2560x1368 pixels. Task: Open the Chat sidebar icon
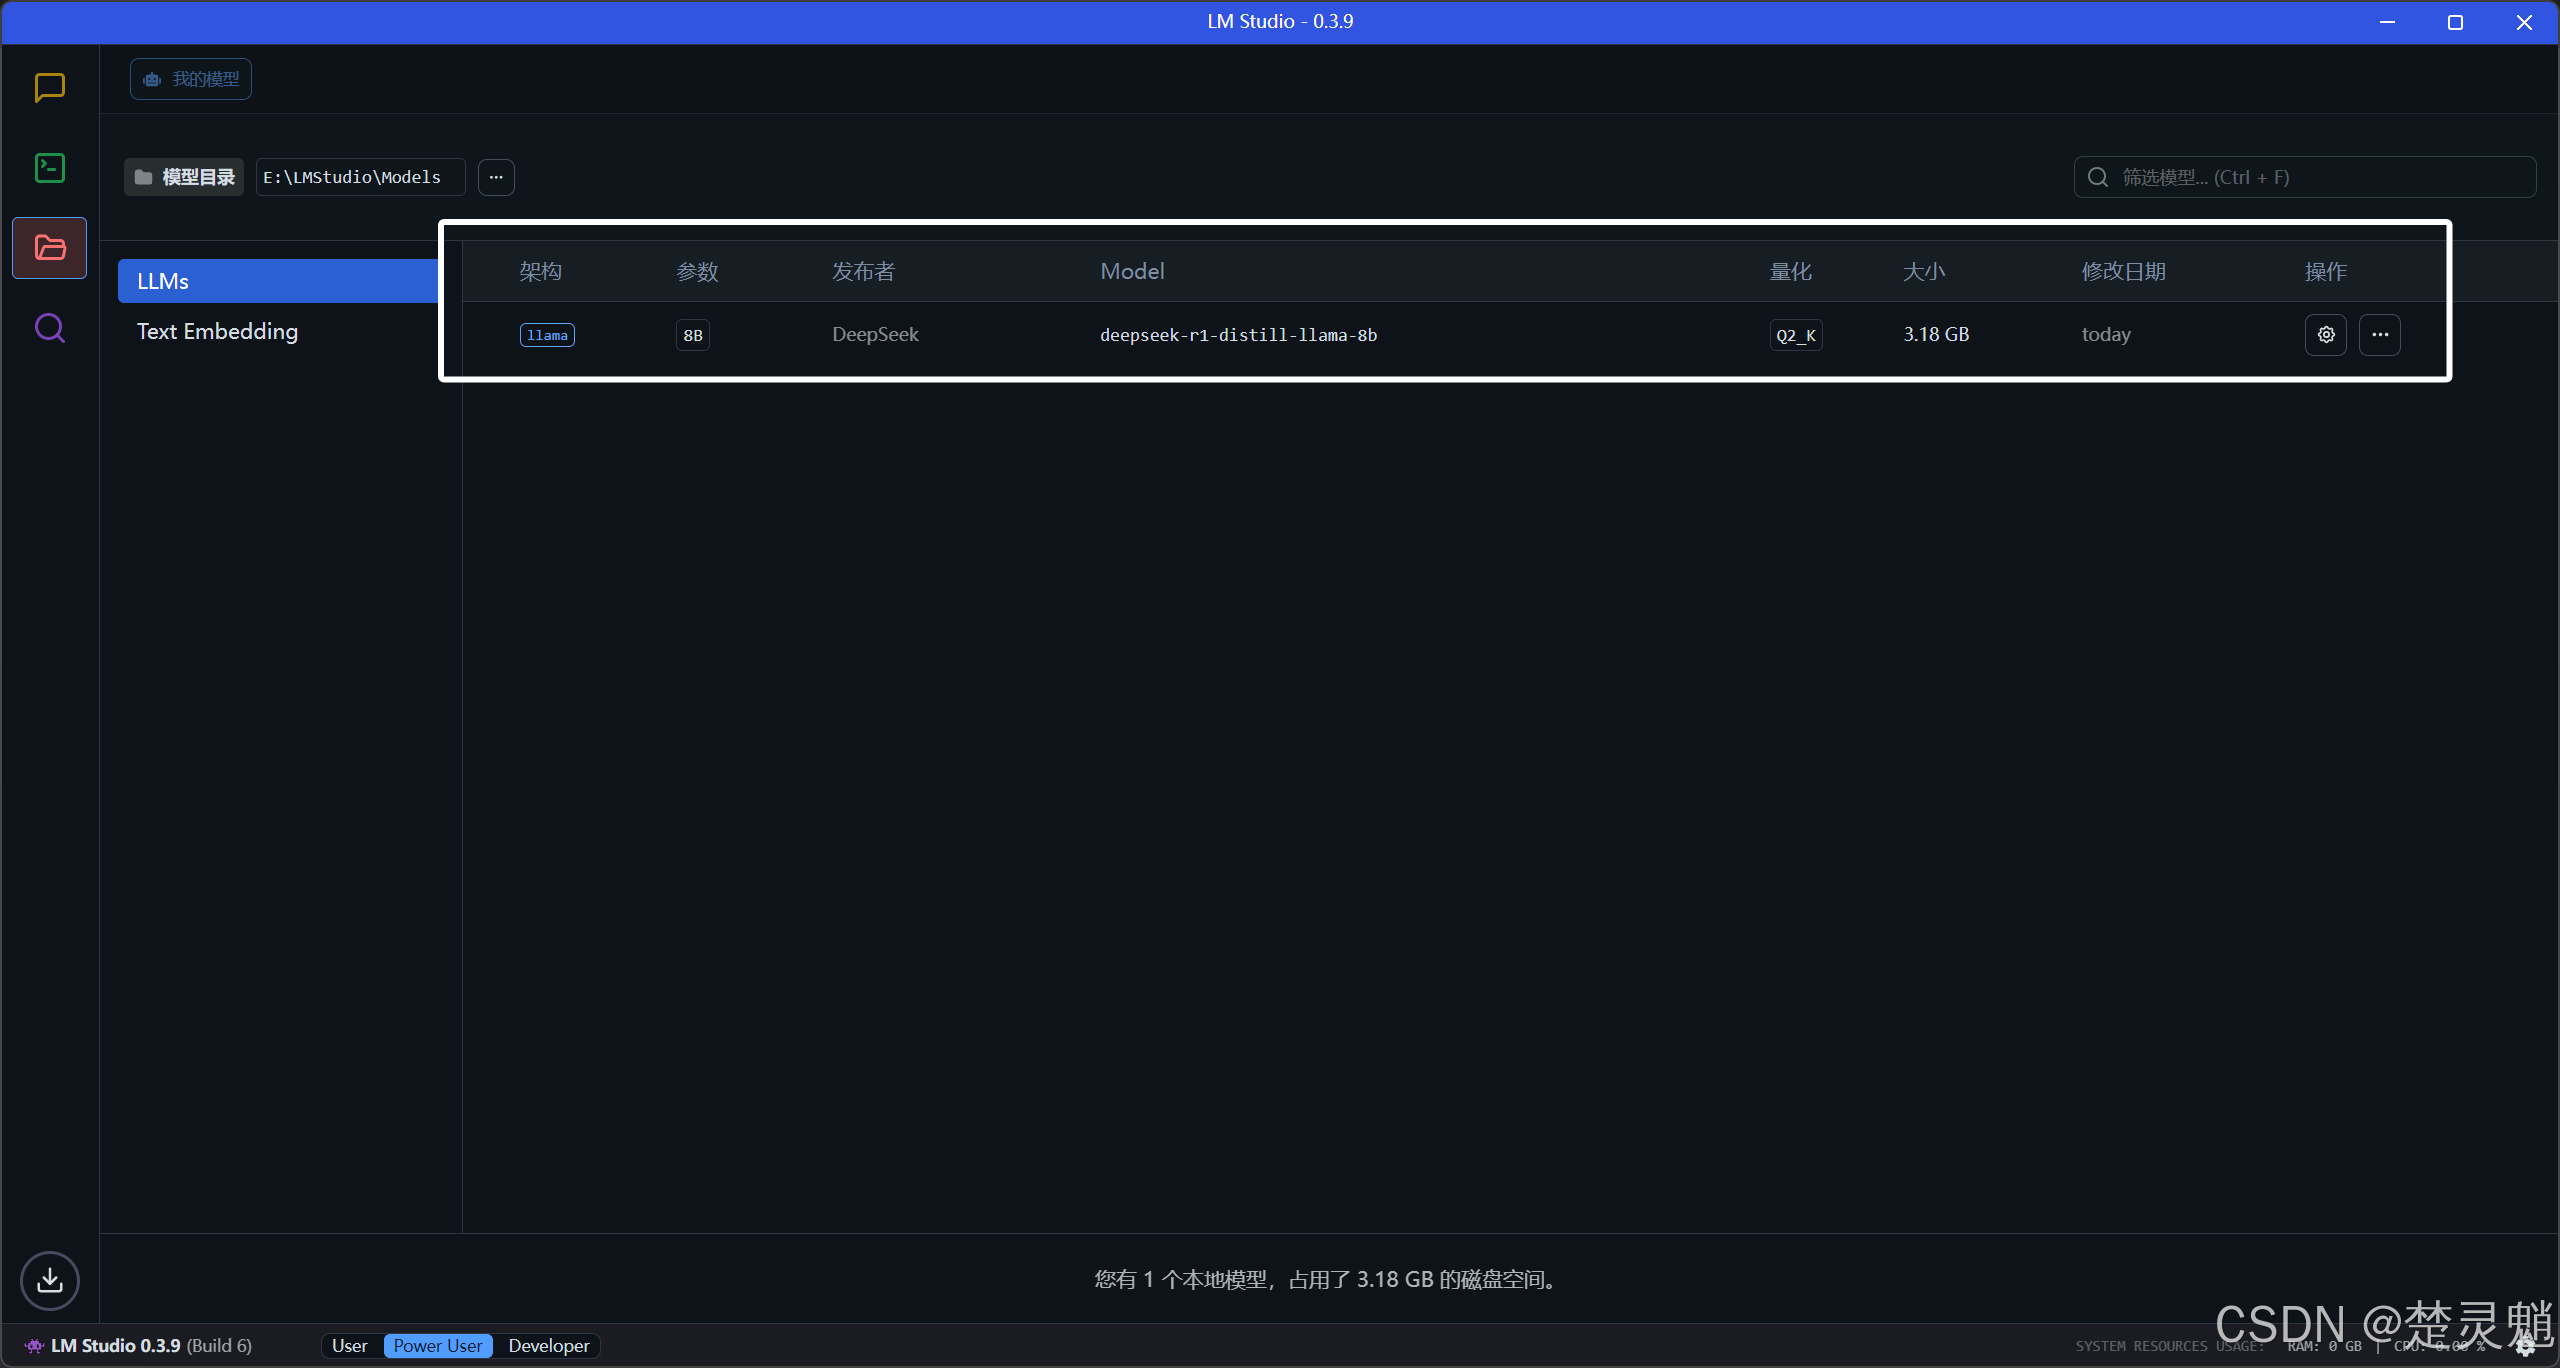(49, 88)
